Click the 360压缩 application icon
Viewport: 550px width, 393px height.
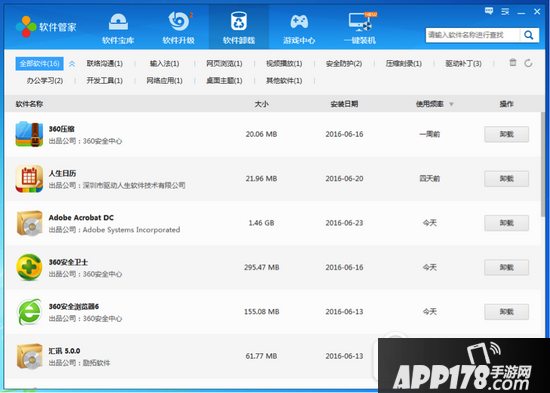(29, 134)
